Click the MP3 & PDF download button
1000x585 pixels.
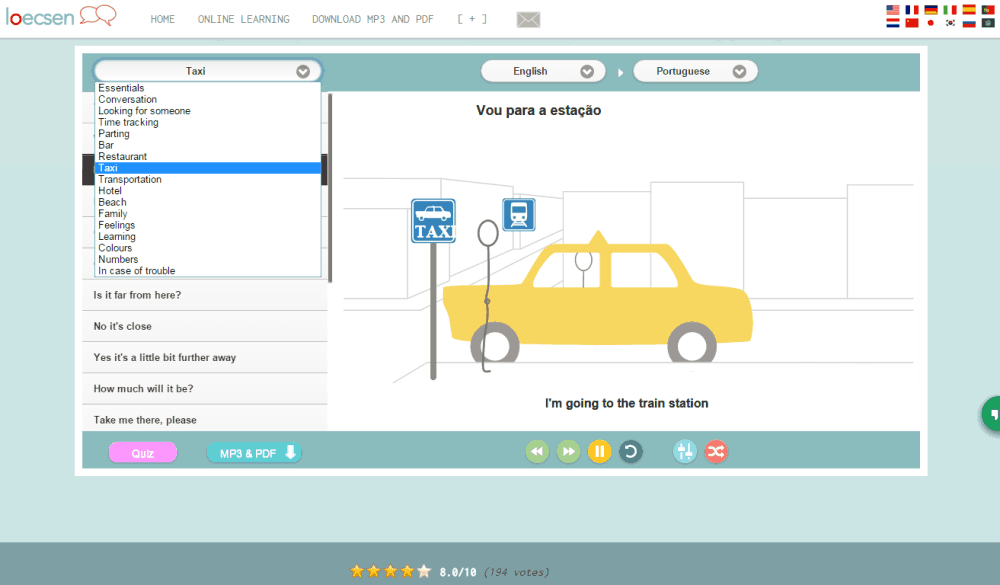pos(254,453)
